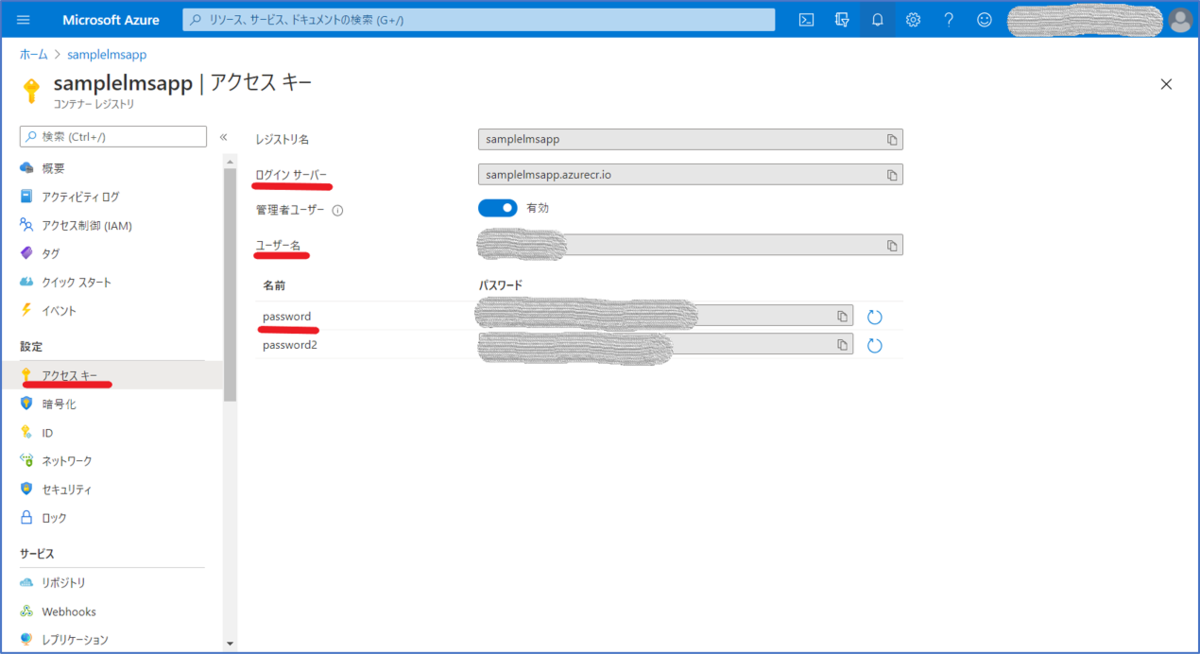Copy the registry name samplelmsapp
The height and width of the screenshot is (654, 1200).
click(x=892, y=139)
